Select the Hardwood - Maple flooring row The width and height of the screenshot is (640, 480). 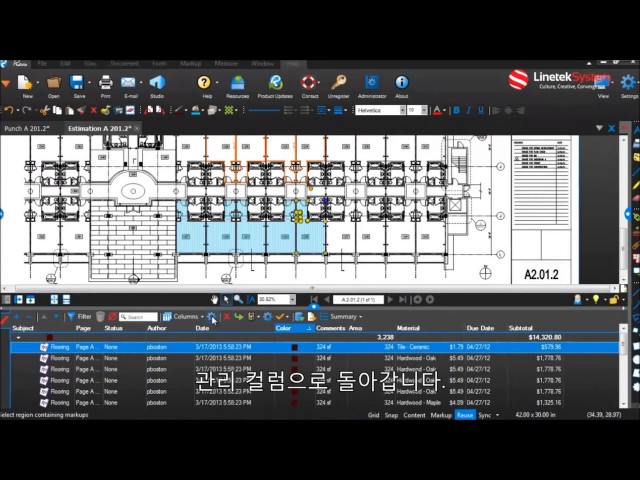coord(314,402)
